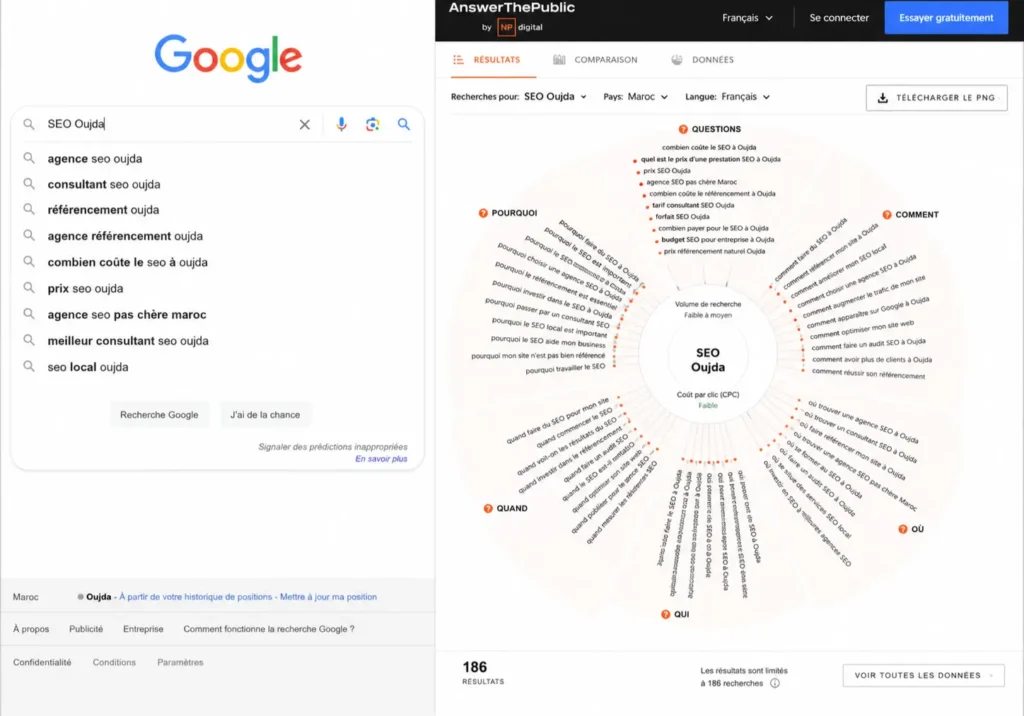Click the central SEO Oujda node in the wheel
The height and width of the screenshot is (716, 1024).
[x=708, y=360]
